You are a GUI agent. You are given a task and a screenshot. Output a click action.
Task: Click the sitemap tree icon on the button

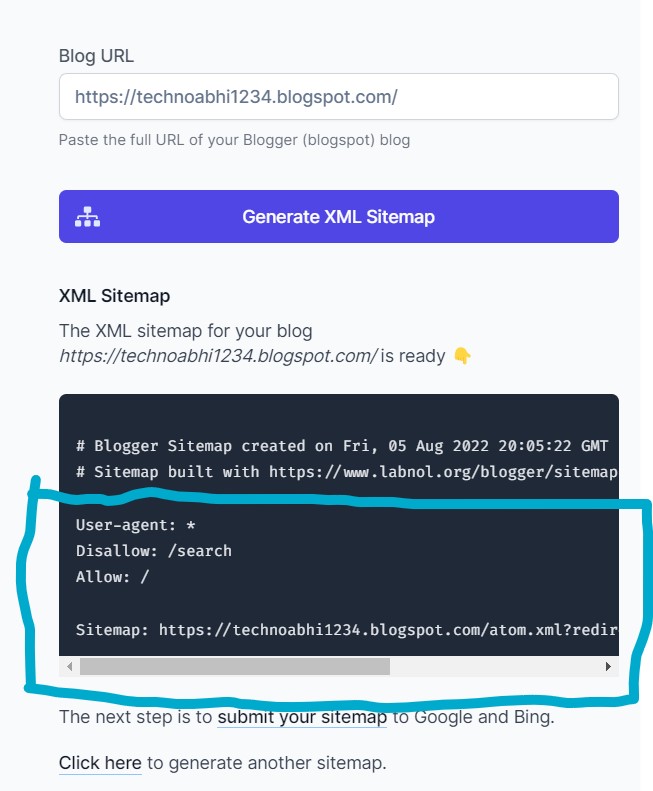[x=87, y=217]
